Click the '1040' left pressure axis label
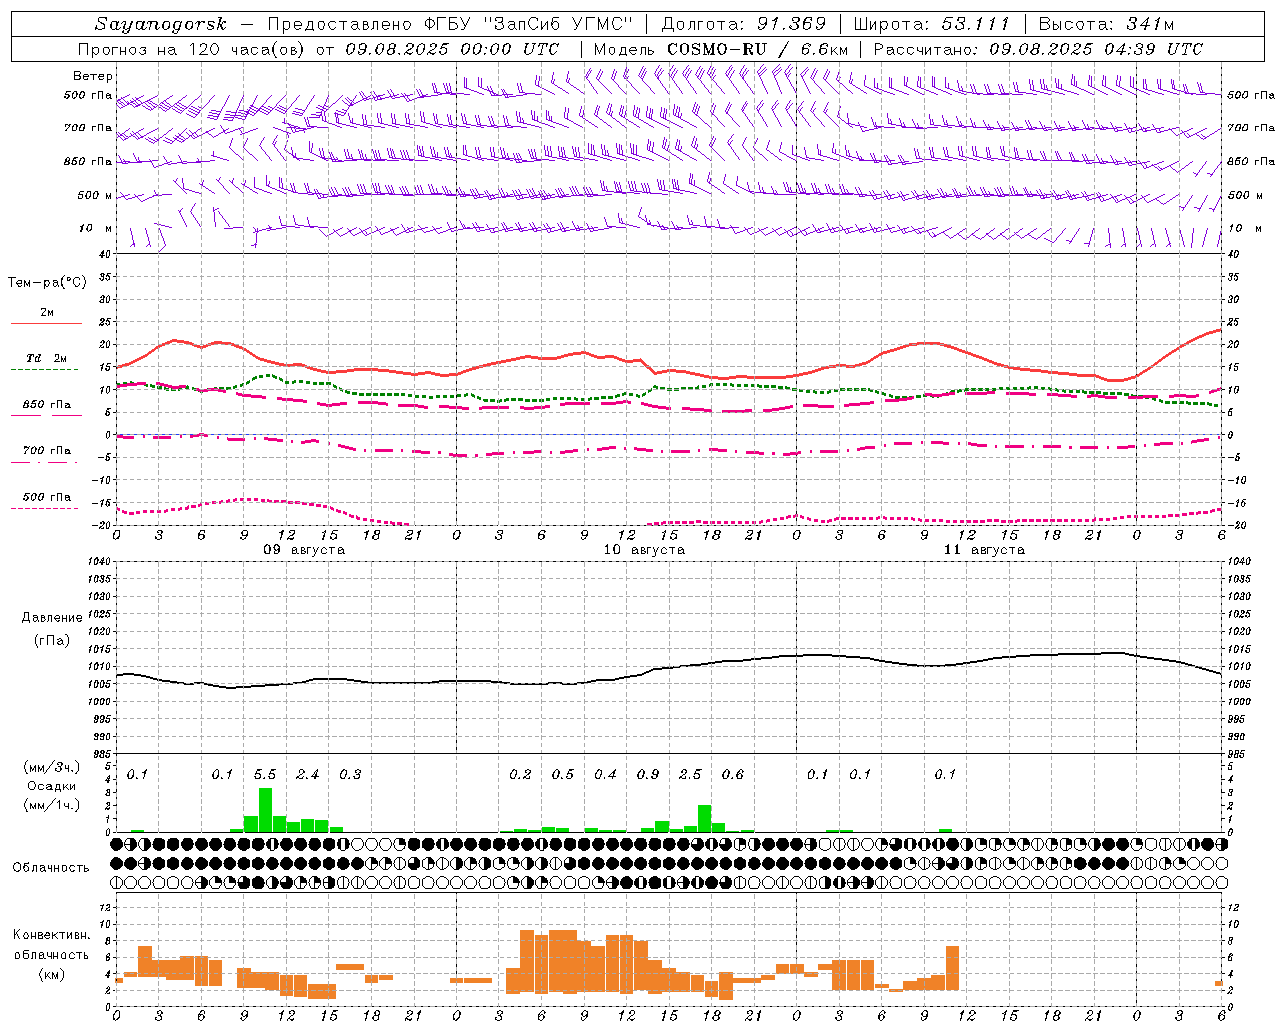This screenshot has height=1024, width=1280. coord(98,561)
